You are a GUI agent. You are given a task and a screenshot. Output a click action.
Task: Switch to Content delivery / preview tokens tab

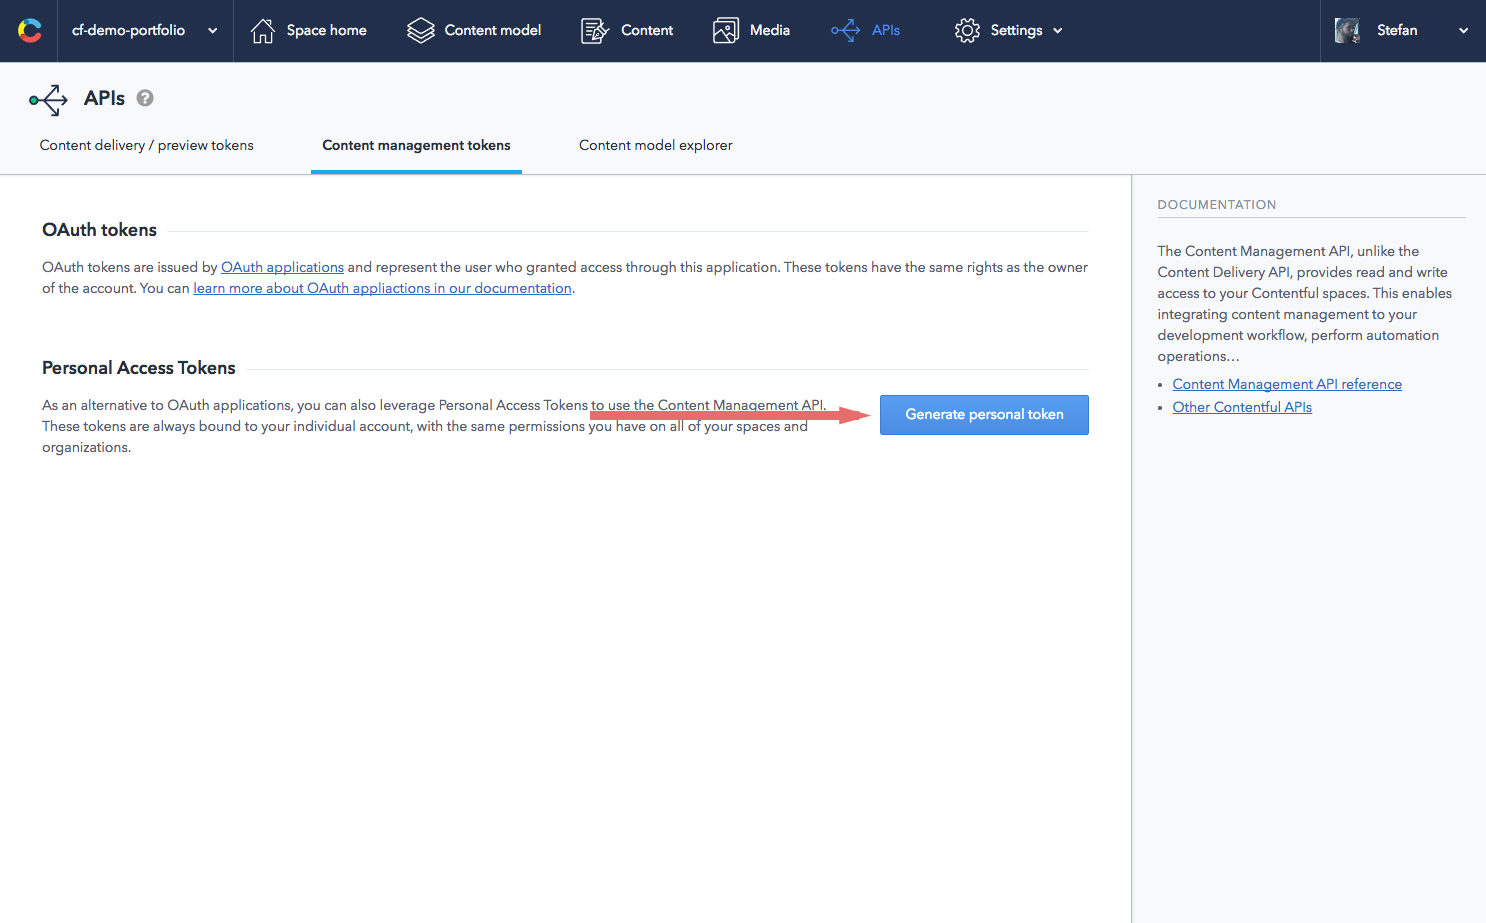147,146
